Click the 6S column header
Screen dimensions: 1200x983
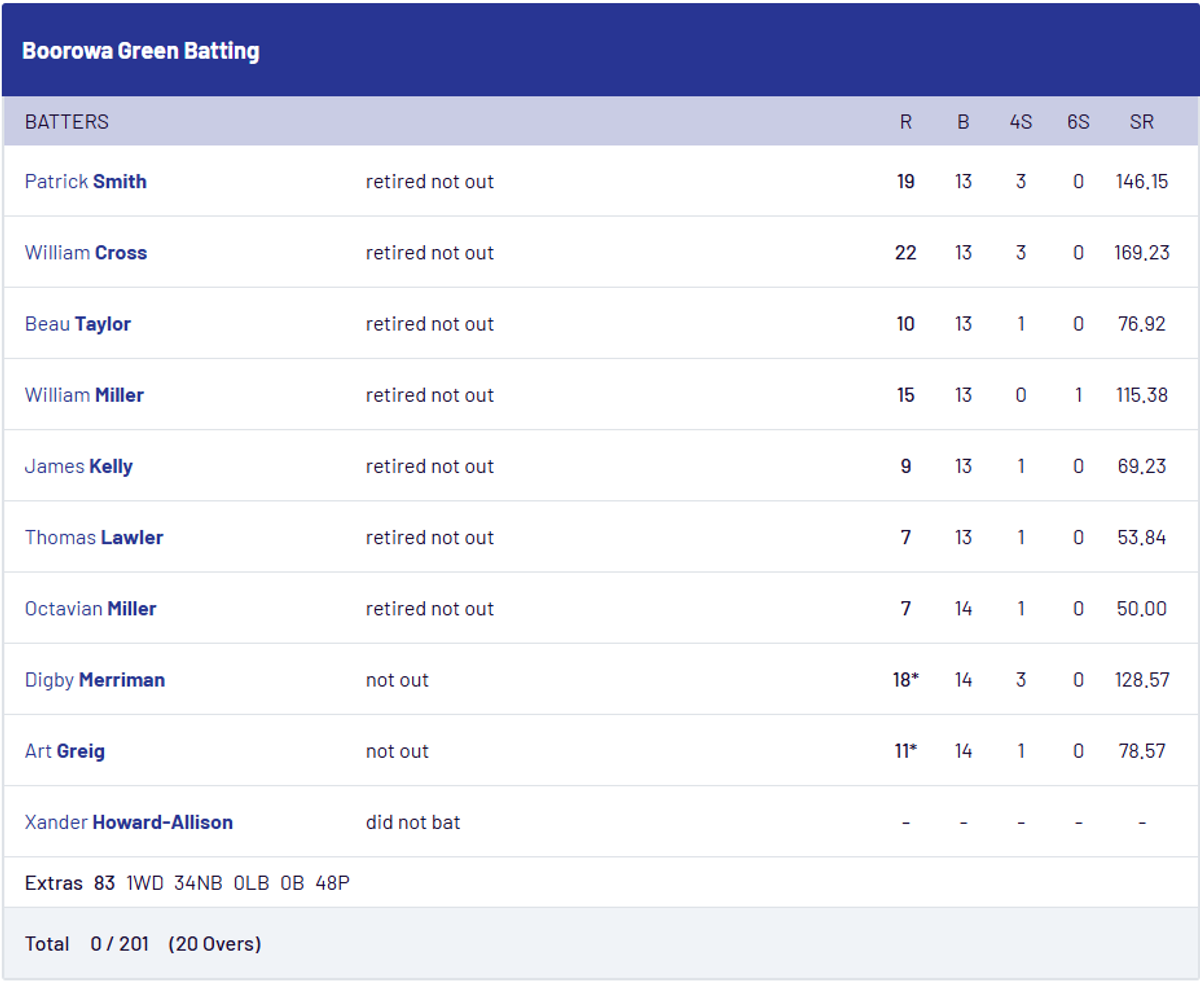(1078, 122)
